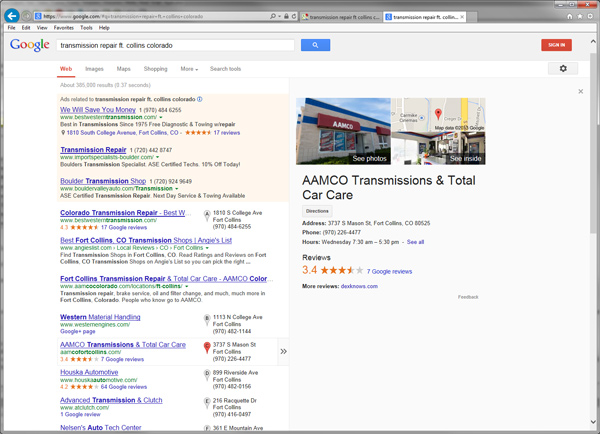Open We Will Save You Money ad

tap(98, 109)
